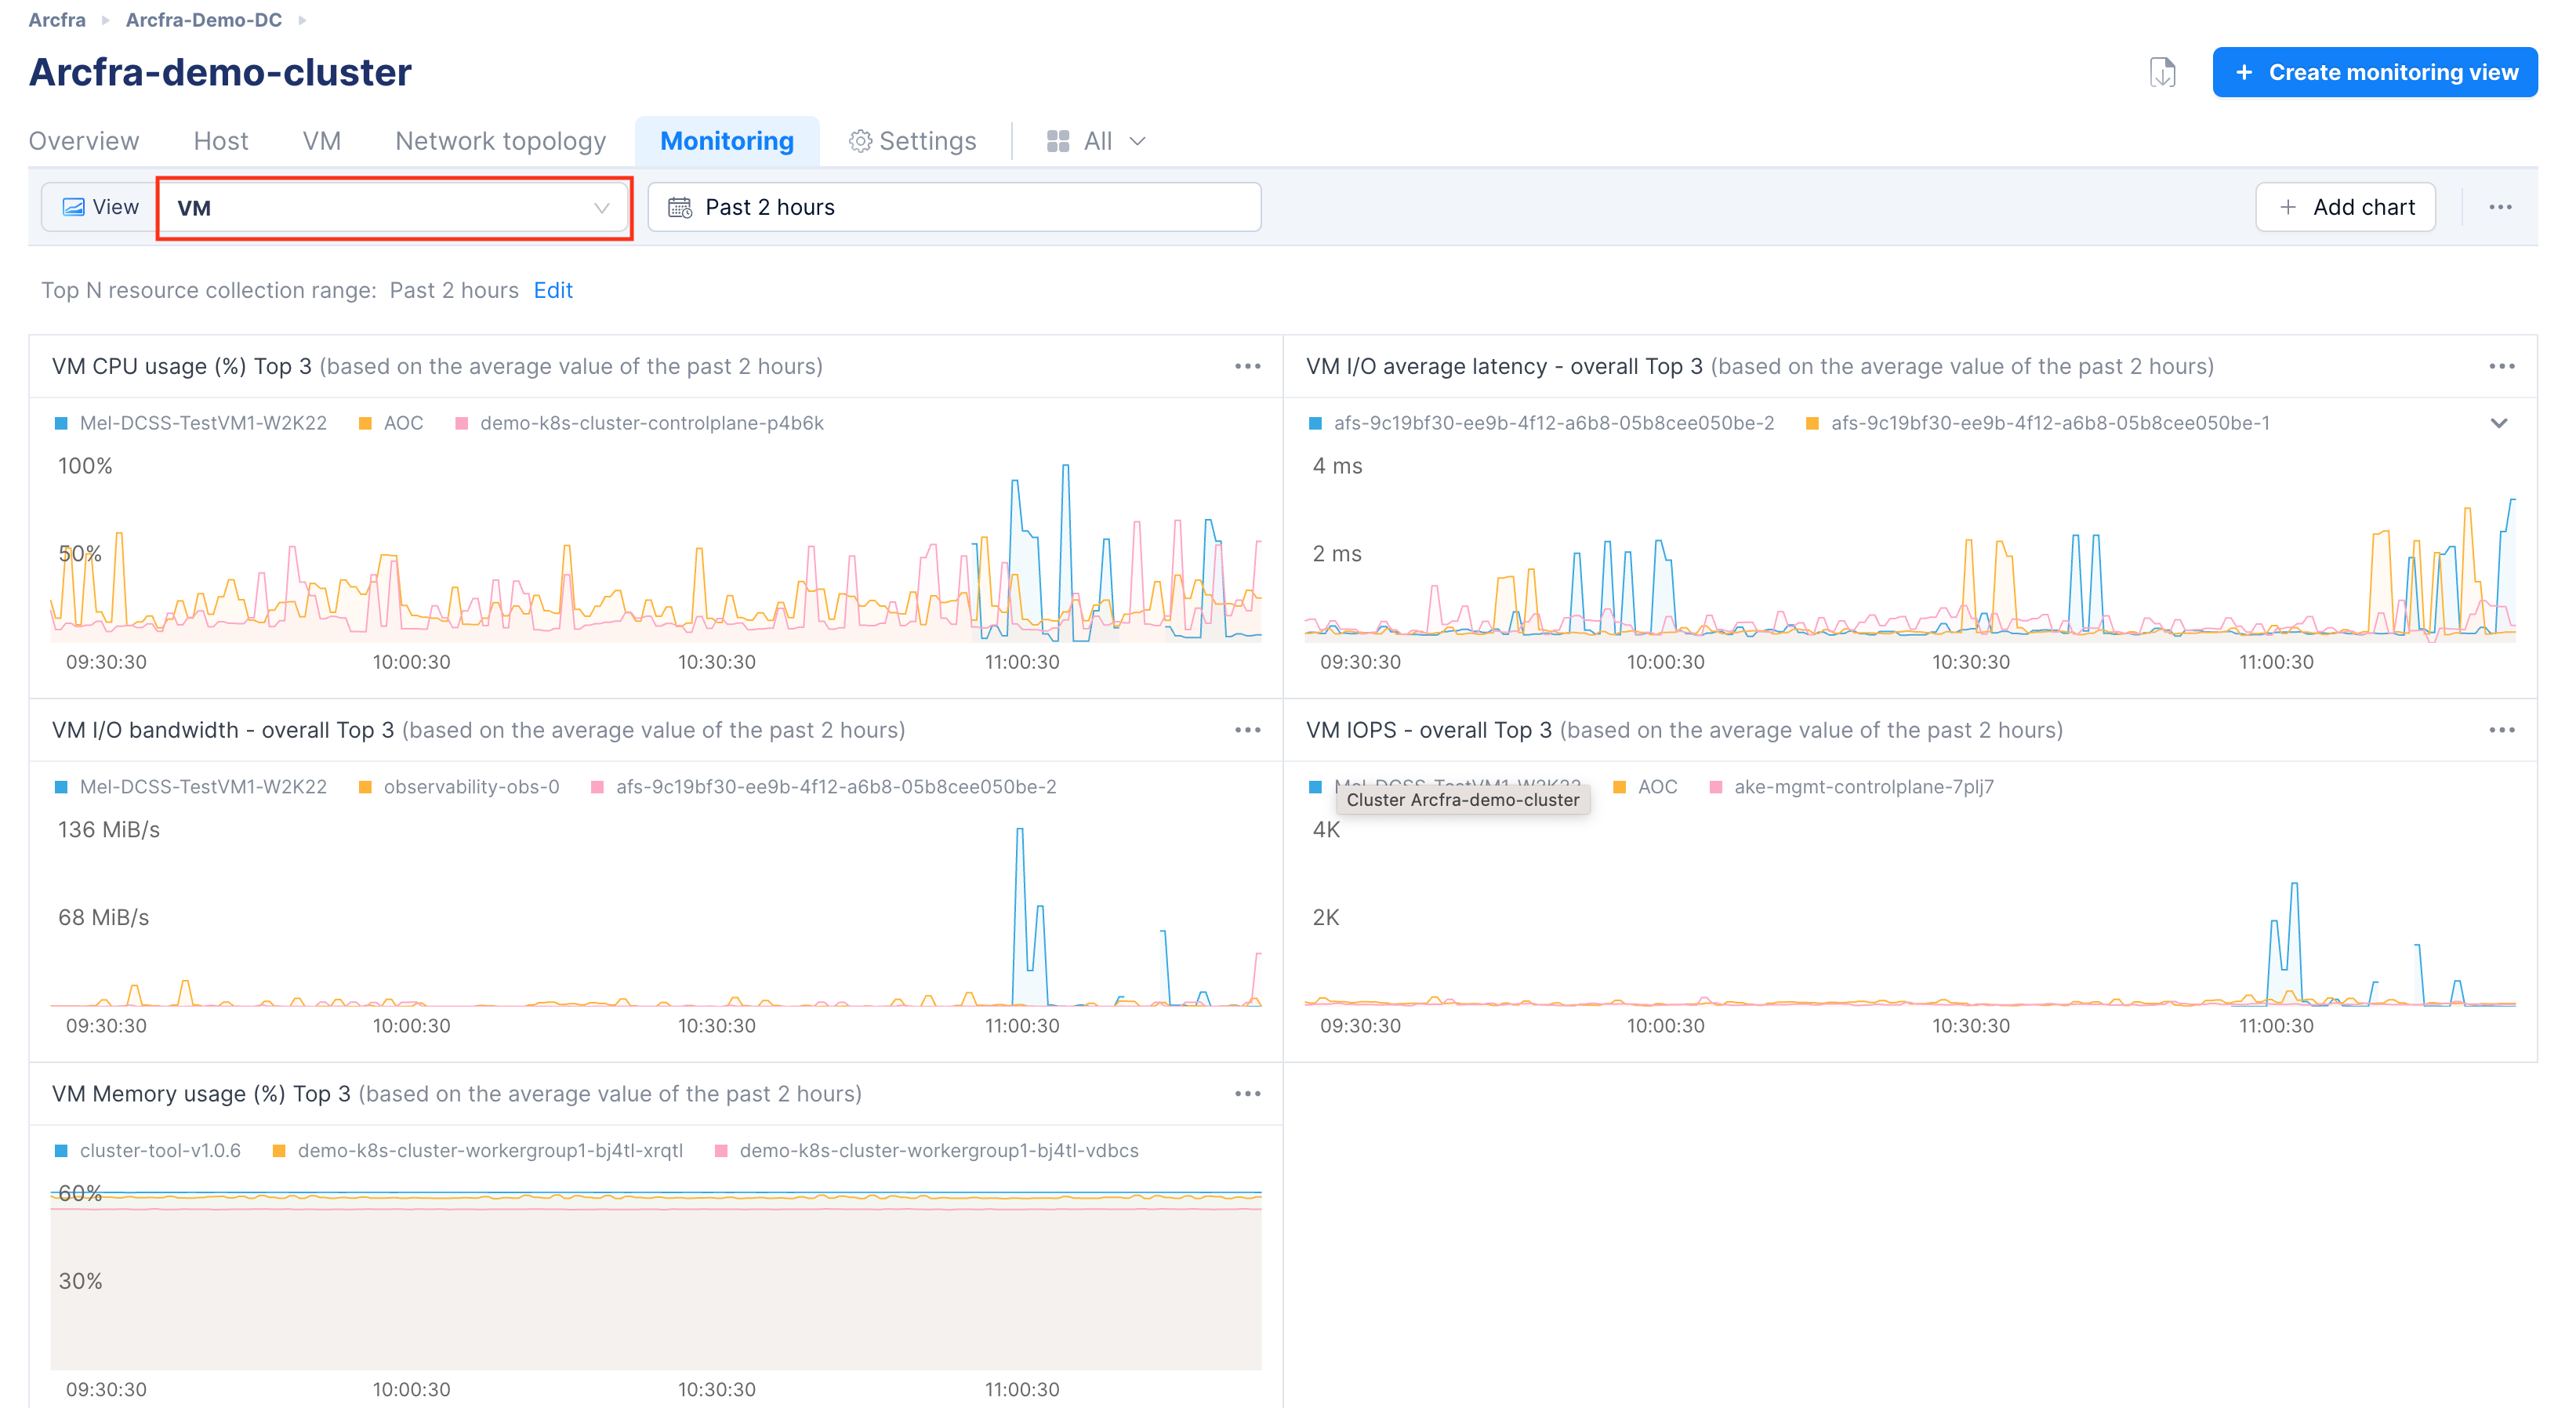The width and height of the screenshot is (2576, 1408).
Task: Click the plus icon in Create monitoring view
Action: (x=2244, y=72)
